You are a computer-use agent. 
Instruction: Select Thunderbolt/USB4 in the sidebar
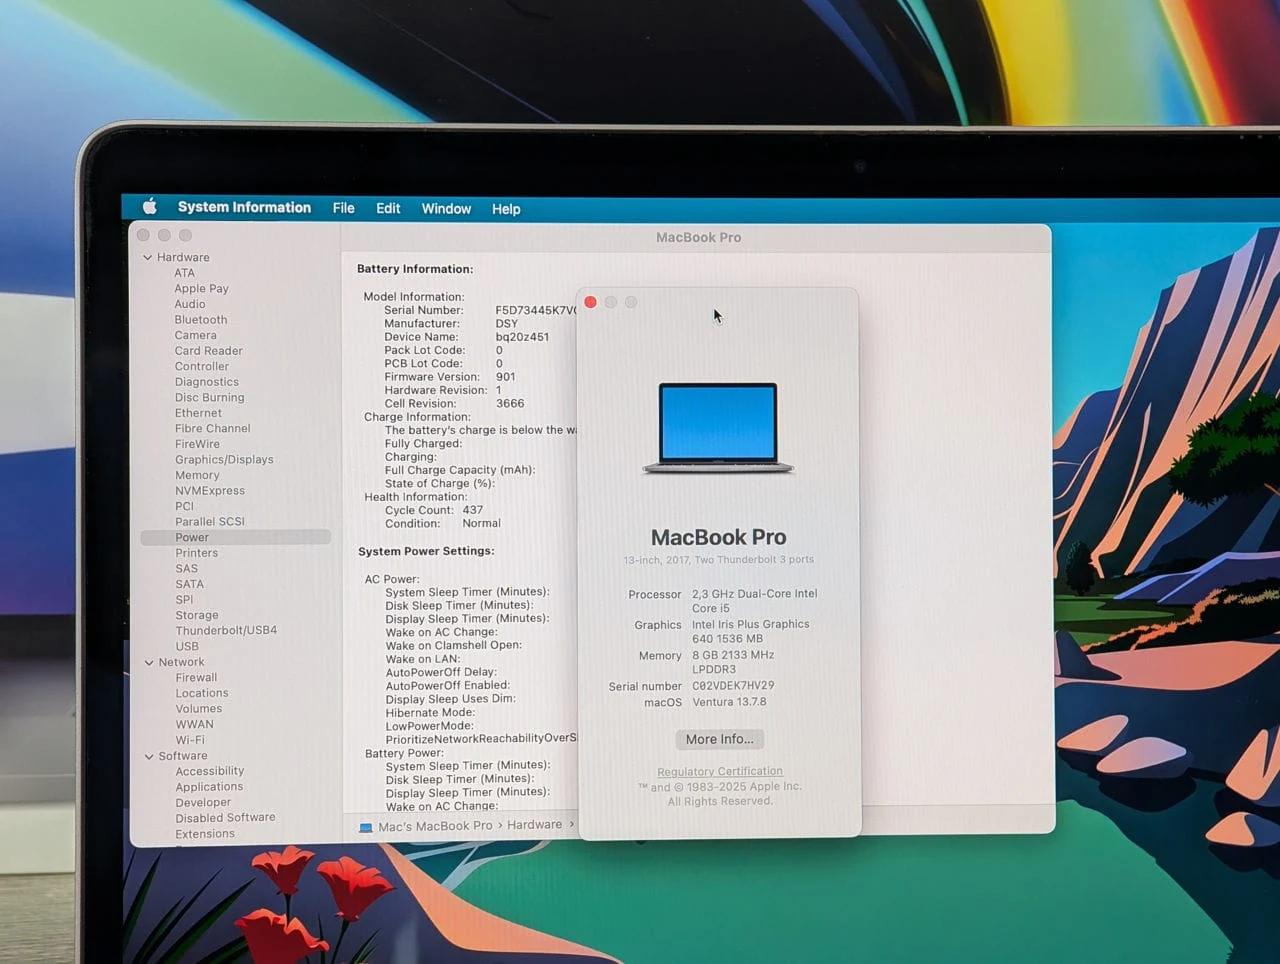[226, 631]
